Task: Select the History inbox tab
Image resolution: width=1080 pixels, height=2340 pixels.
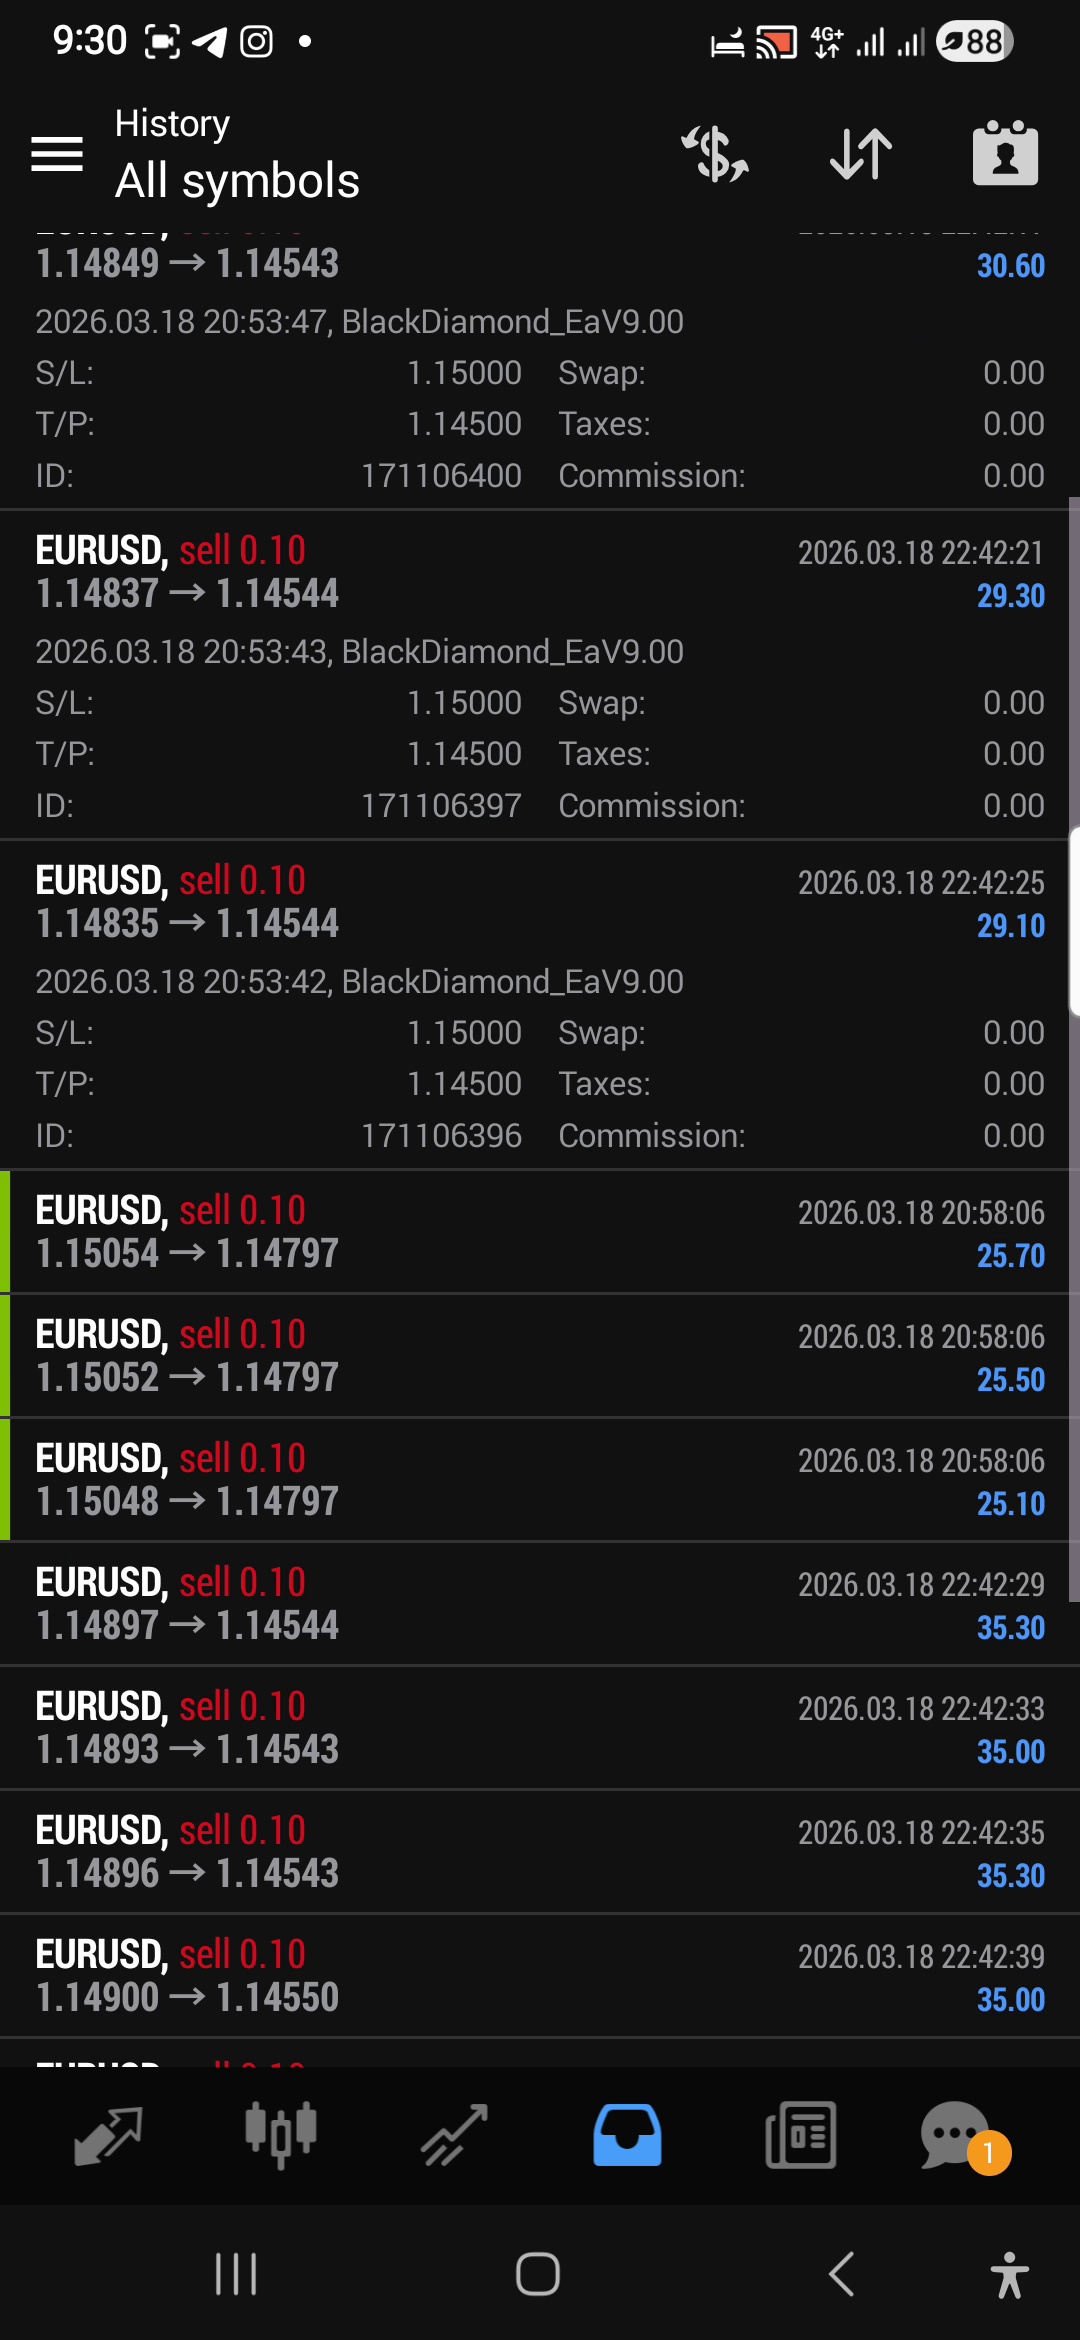Action: [627, 2135]
